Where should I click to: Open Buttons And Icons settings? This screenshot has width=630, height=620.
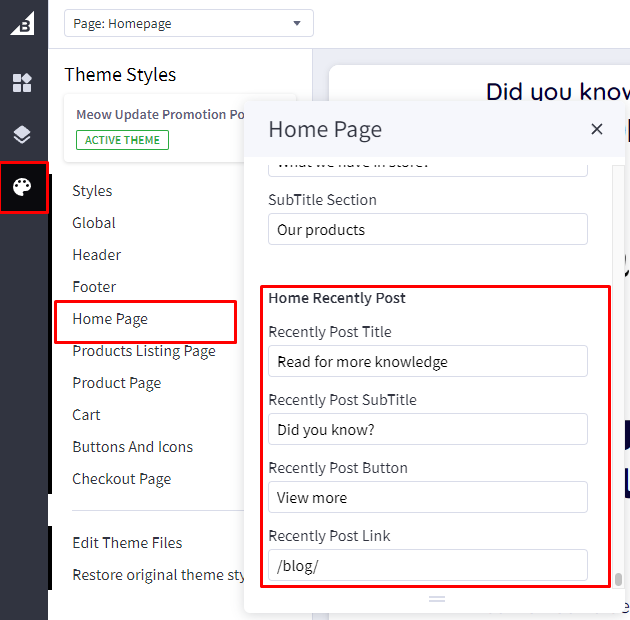coord(132,447)
